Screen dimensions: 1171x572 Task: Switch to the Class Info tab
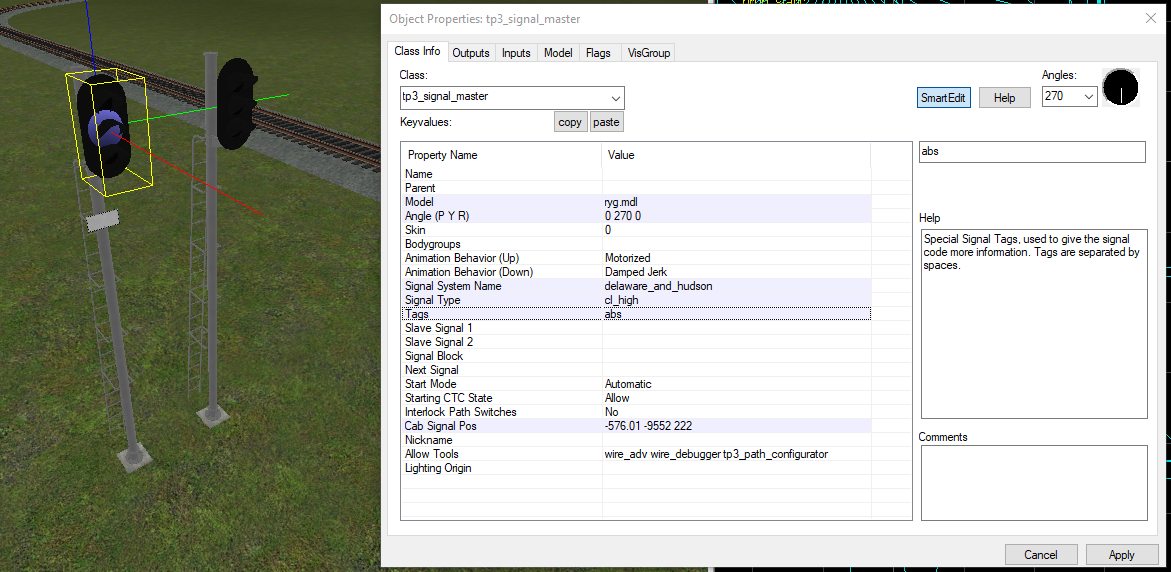[x=417, y=52]
